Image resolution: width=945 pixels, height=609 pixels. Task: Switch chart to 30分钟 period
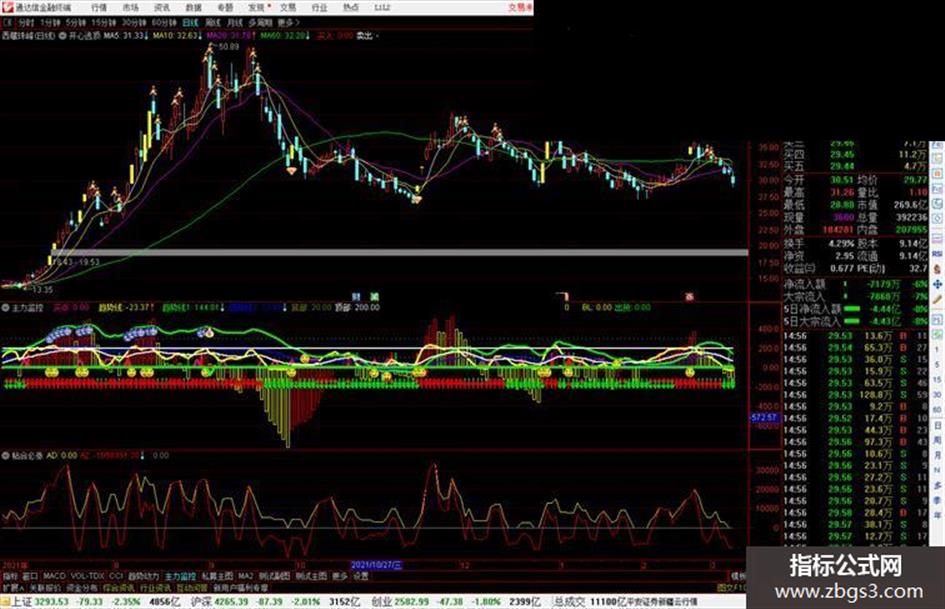pyautogui.click(x=134, y=23)
